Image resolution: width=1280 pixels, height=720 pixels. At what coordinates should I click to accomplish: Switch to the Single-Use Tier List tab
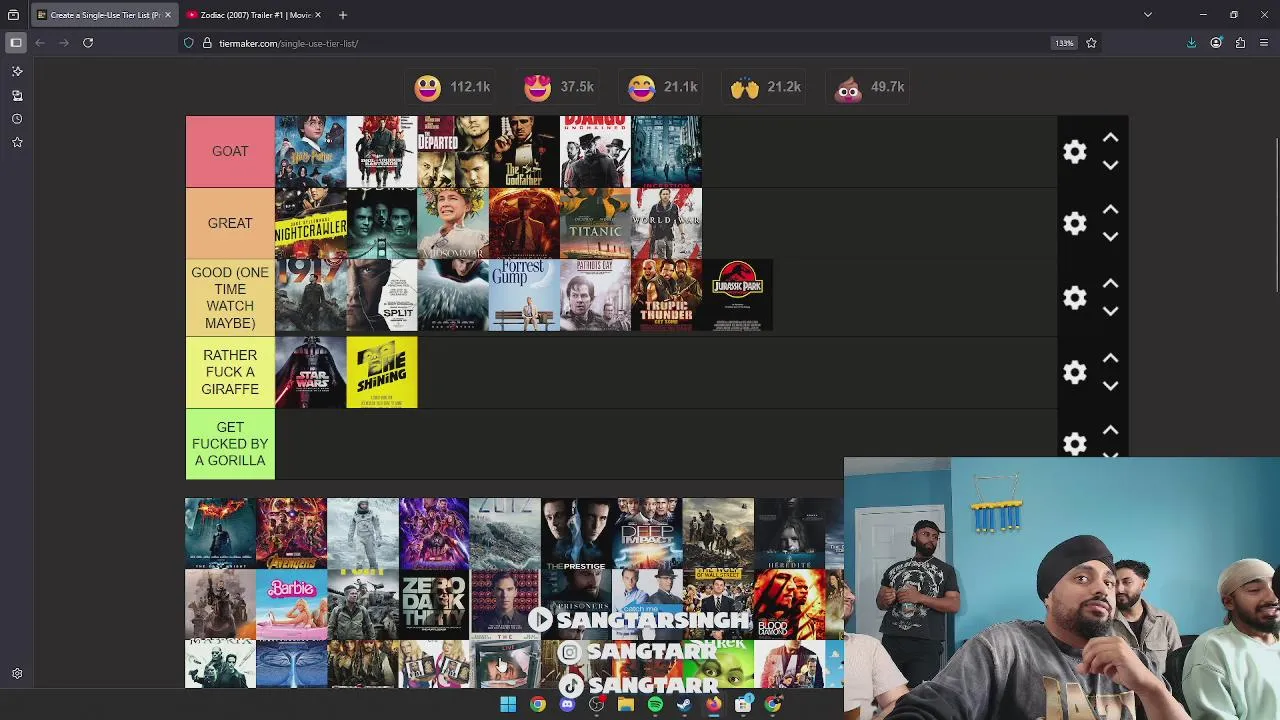pos(104,15)
